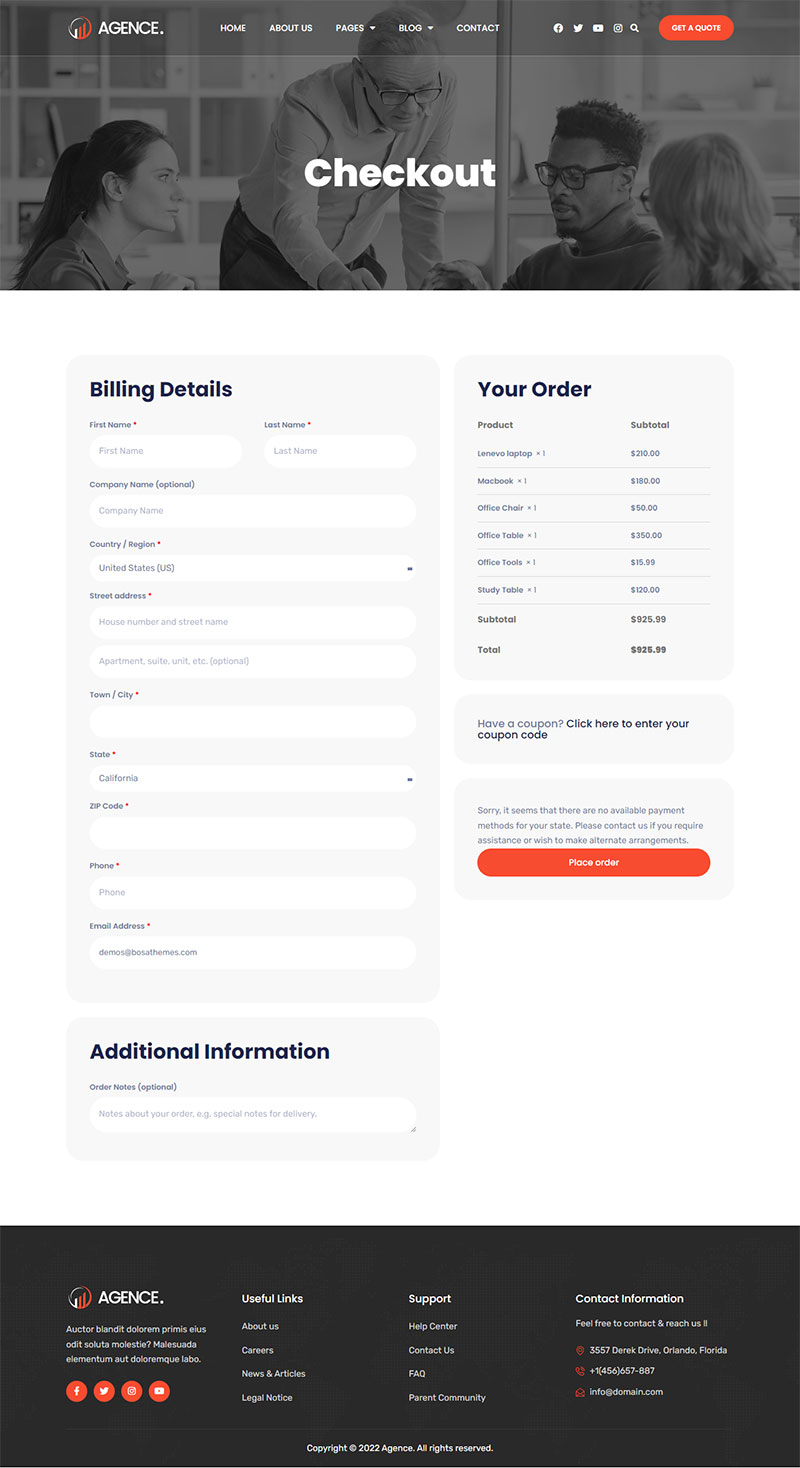Select Contact in the top navigation
Screen dimensions: 800x1468
[478, 28]
